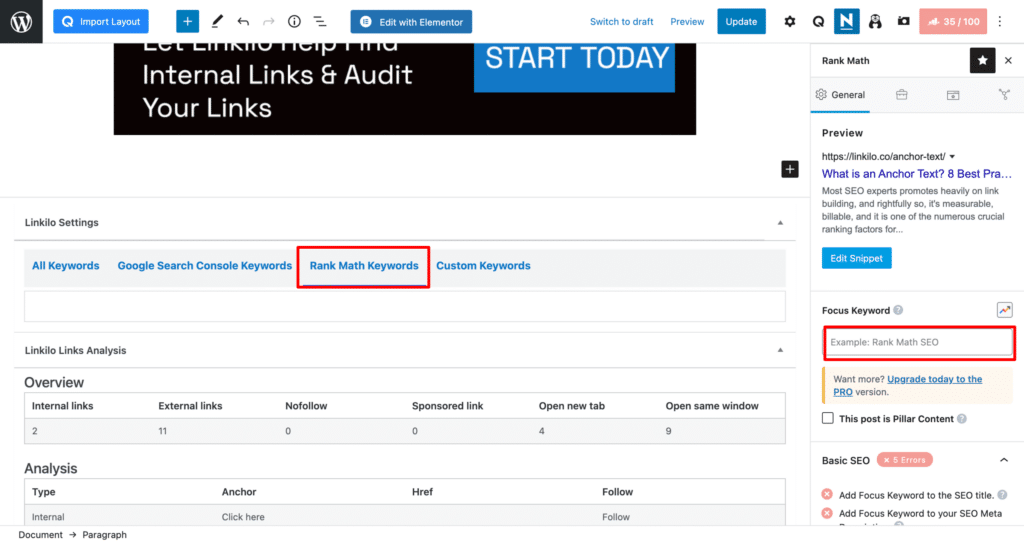
Task: Add a new block with plus toolbar icon
Action: point(187,22)
